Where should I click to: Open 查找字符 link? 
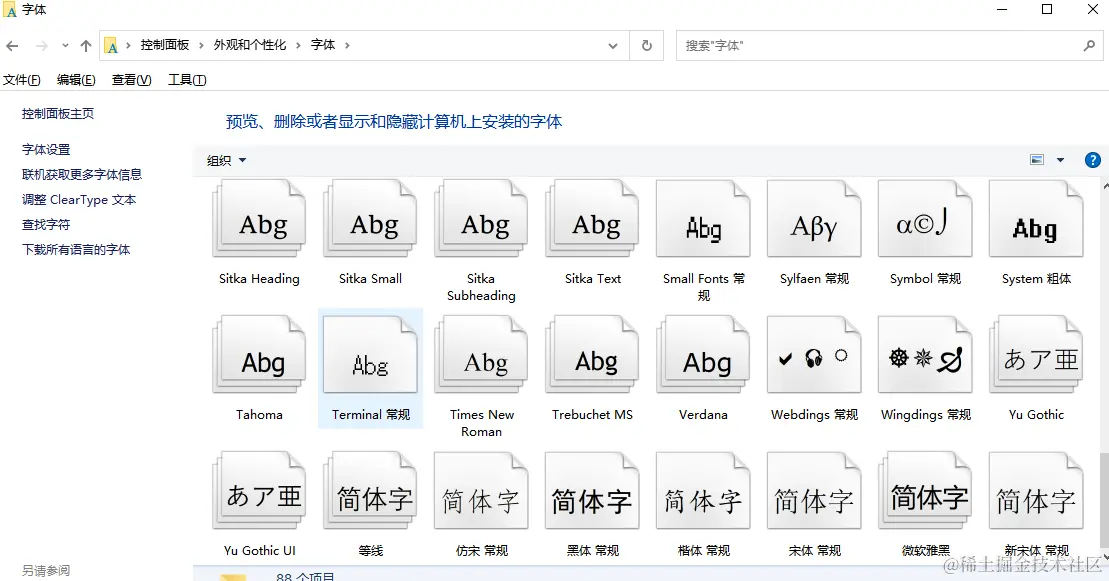(46, 225)
